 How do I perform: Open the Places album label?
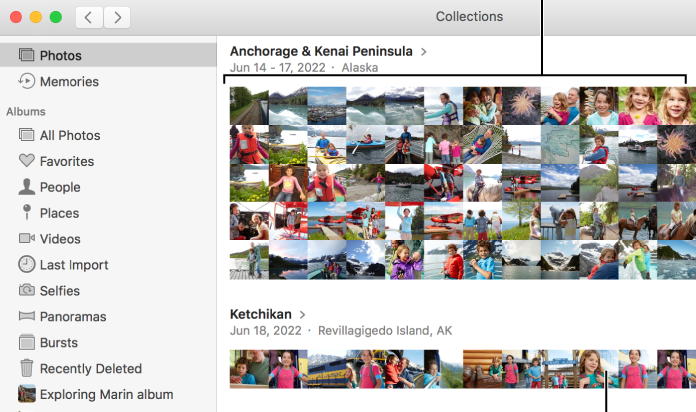click(59, 213)
